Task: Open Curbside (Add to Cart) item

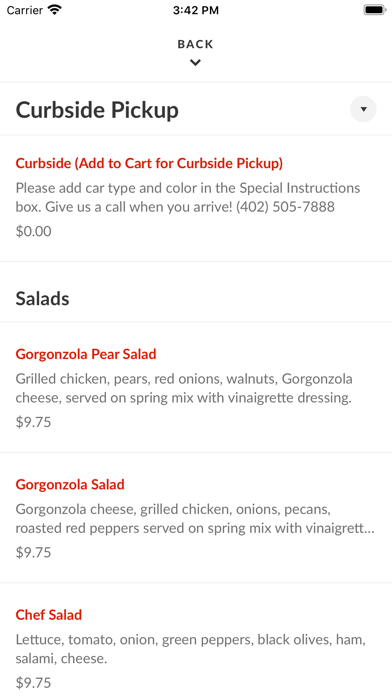Action: point(149,163)
